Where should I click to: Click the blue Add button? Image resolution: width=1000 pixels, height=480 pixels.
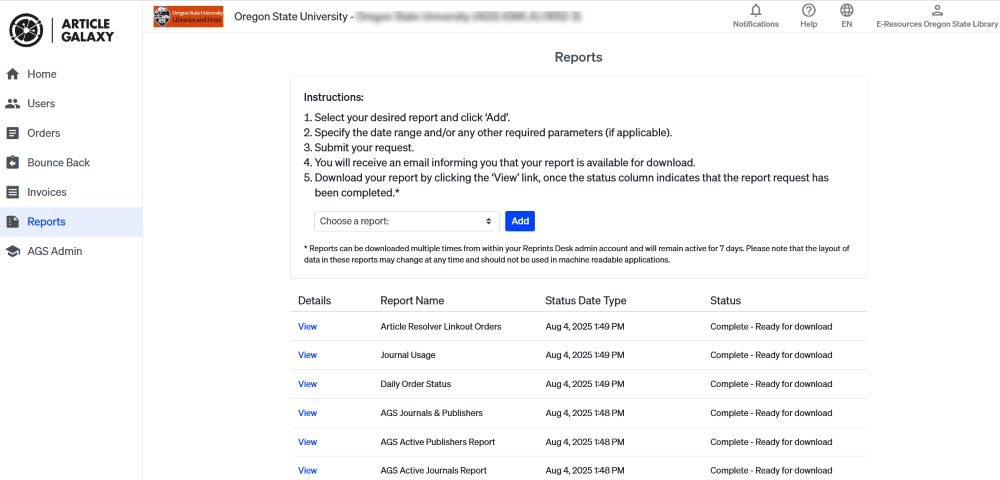click(520, 221)
